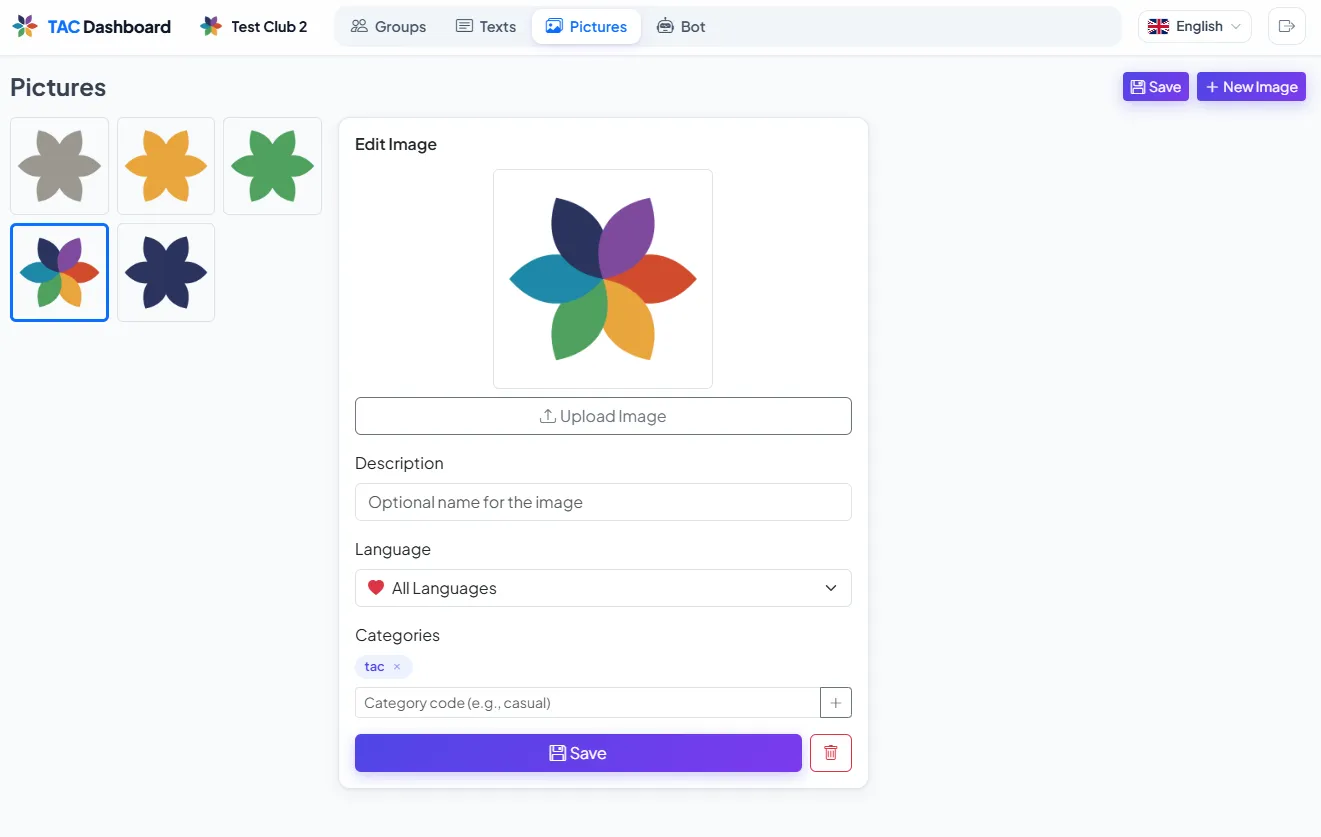Select the multicolor flower thumbnail
This screenshot has height=837, width=1321.
click(60, 272)
